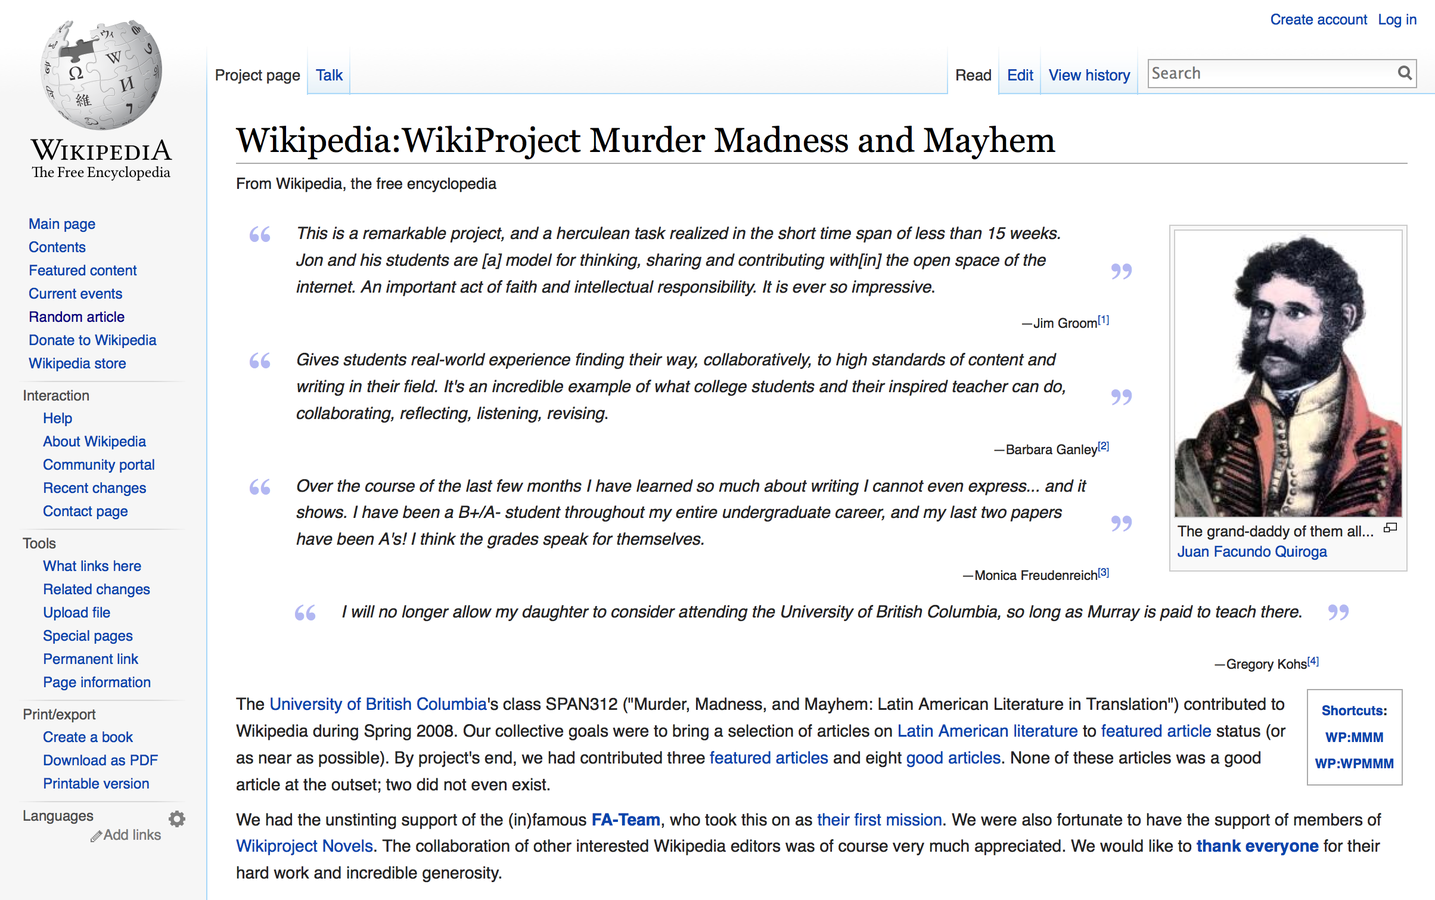Open About Wikipedia link
The width and height of the screenshot is (1435, 900).
(94, 441)
